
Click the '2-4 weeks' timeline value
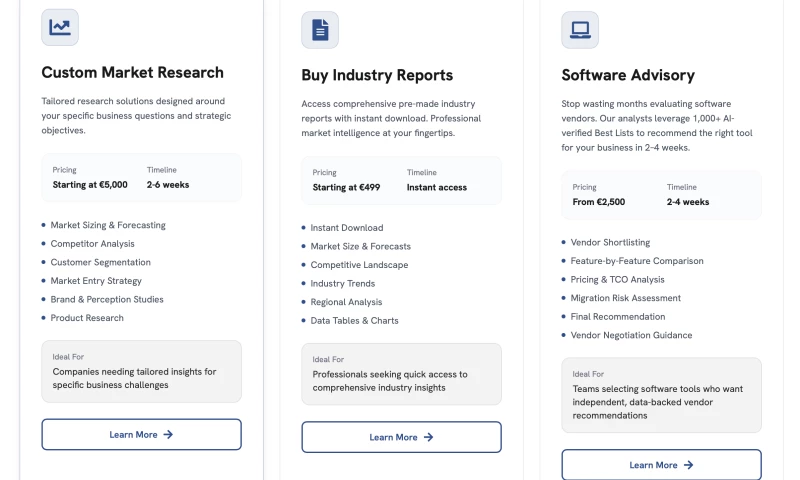click(688, 202)
